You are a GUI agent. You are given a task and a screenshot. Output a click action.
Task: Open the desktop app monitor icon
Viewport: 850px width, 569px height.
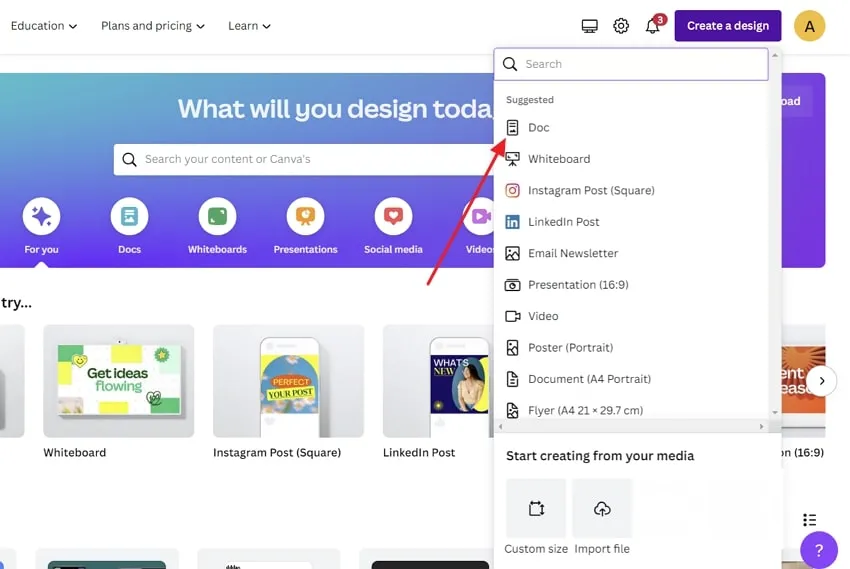click(x=589, y=26)
